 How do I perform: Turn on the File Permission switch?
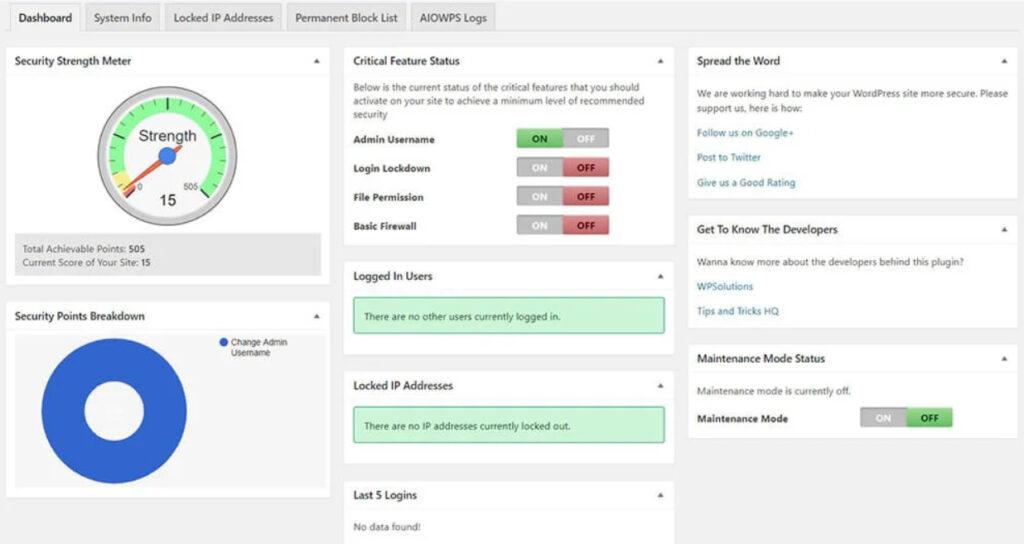pos(540,197)
